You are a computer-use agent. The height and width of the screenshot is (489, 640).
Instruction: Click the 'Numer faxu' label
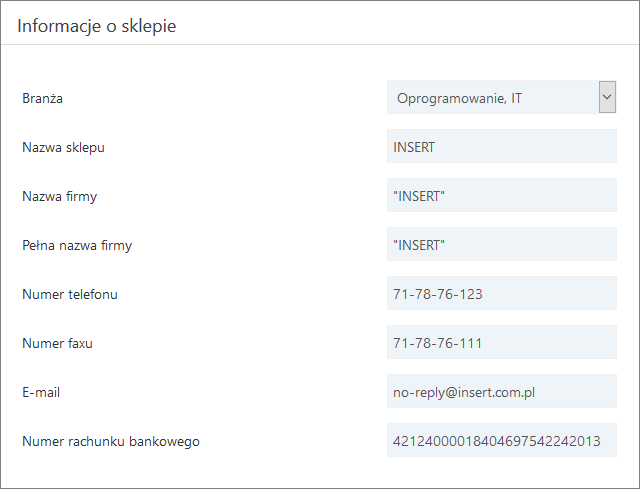57,343
